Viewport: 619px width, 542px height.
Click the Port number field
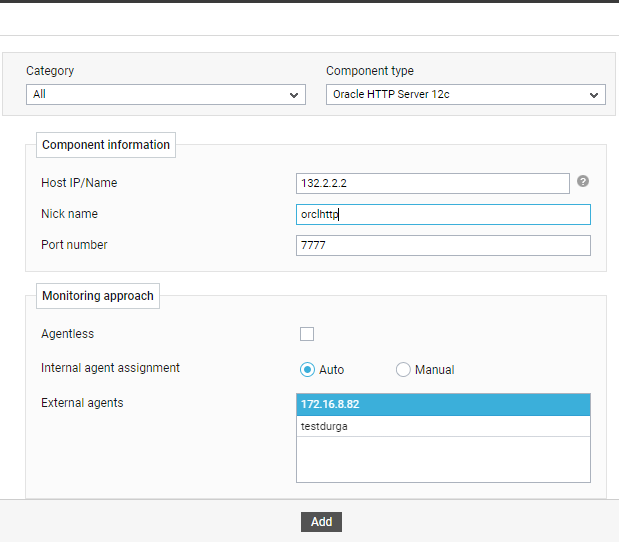pyautogui.click(x=443, y=246)
